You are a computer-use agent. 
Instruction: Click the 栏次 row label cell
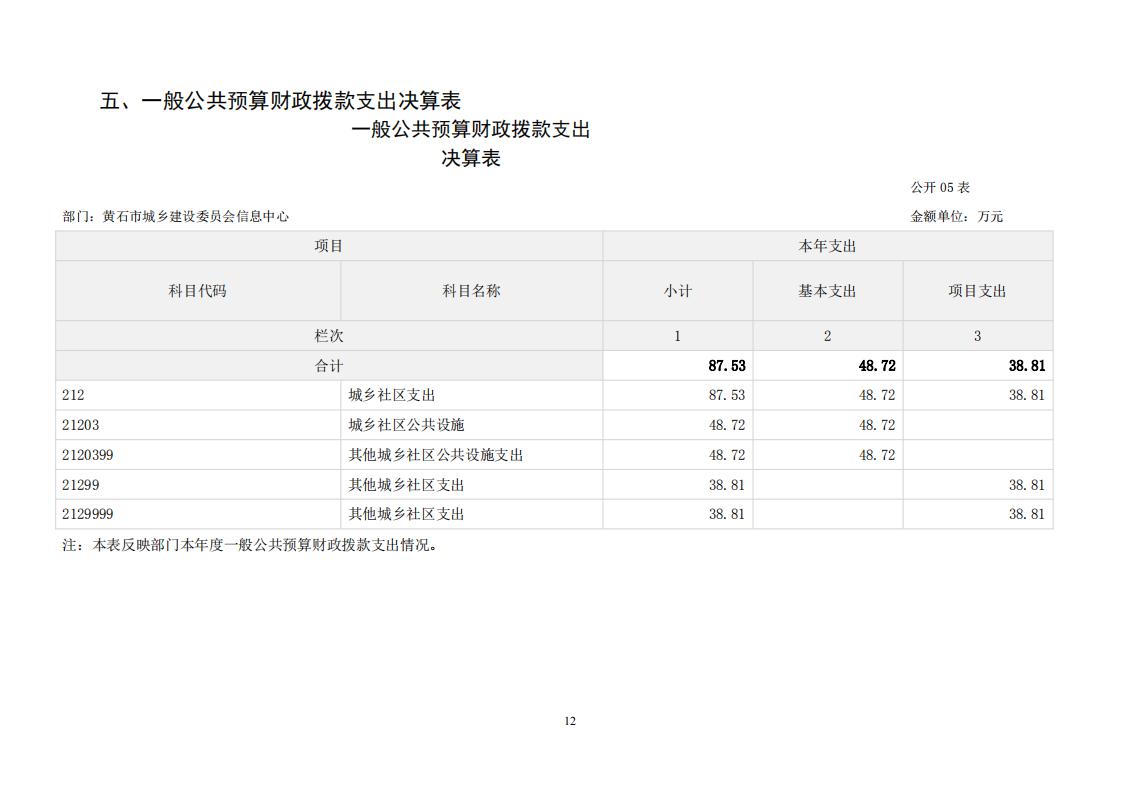328,336
